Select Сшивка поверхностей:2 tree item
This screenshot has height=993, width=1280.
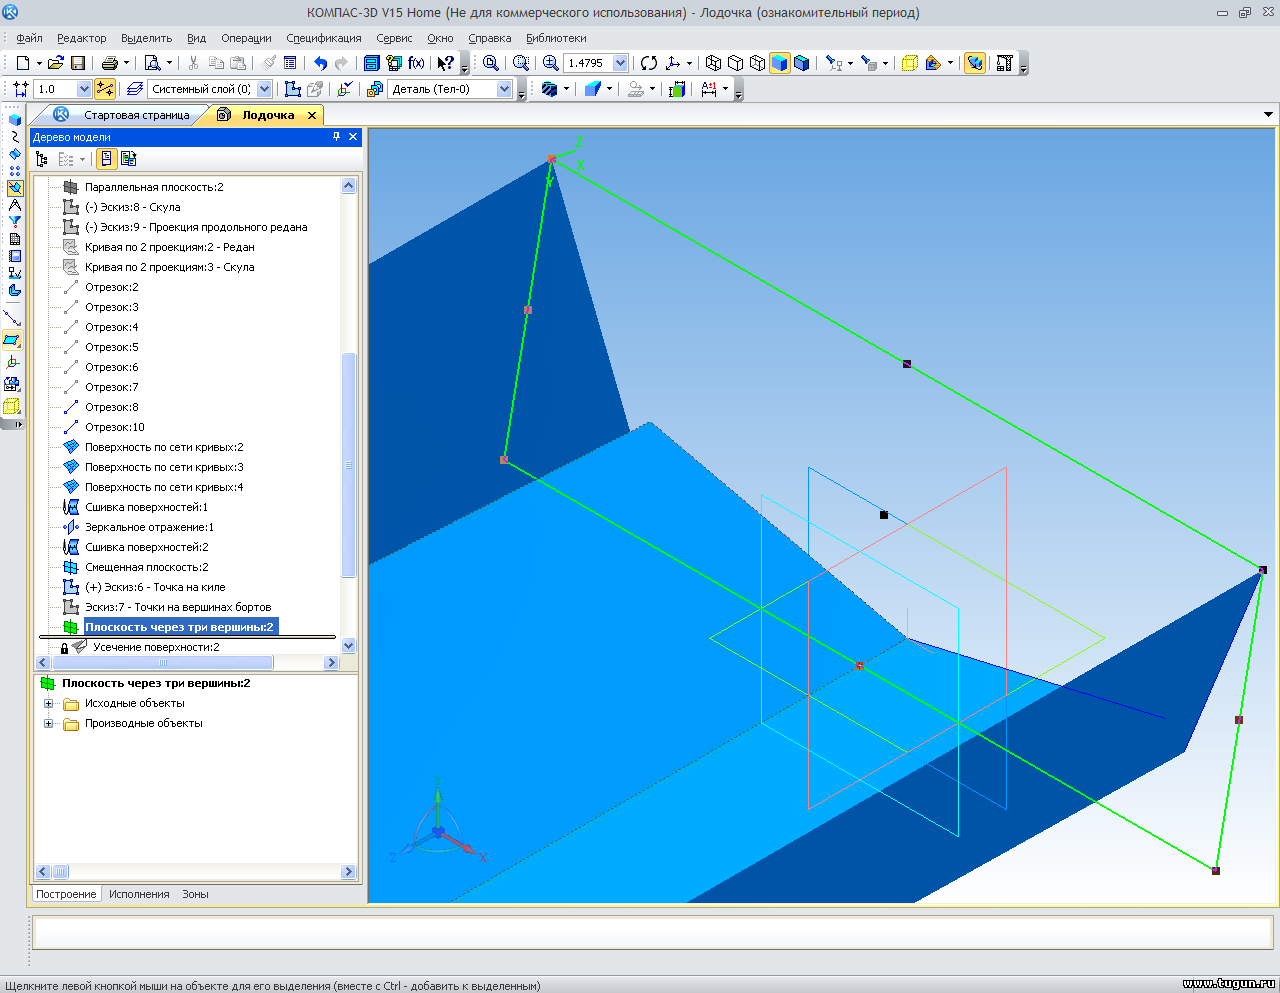(146, 547)
